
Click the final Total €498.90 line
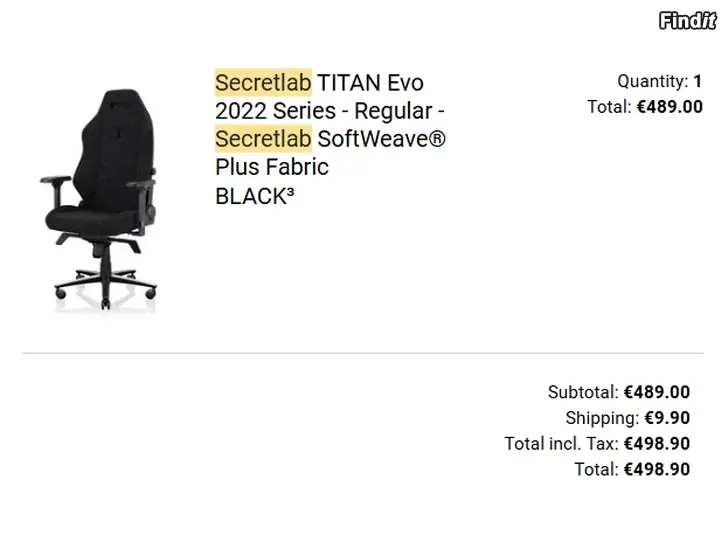coord(632,469)
